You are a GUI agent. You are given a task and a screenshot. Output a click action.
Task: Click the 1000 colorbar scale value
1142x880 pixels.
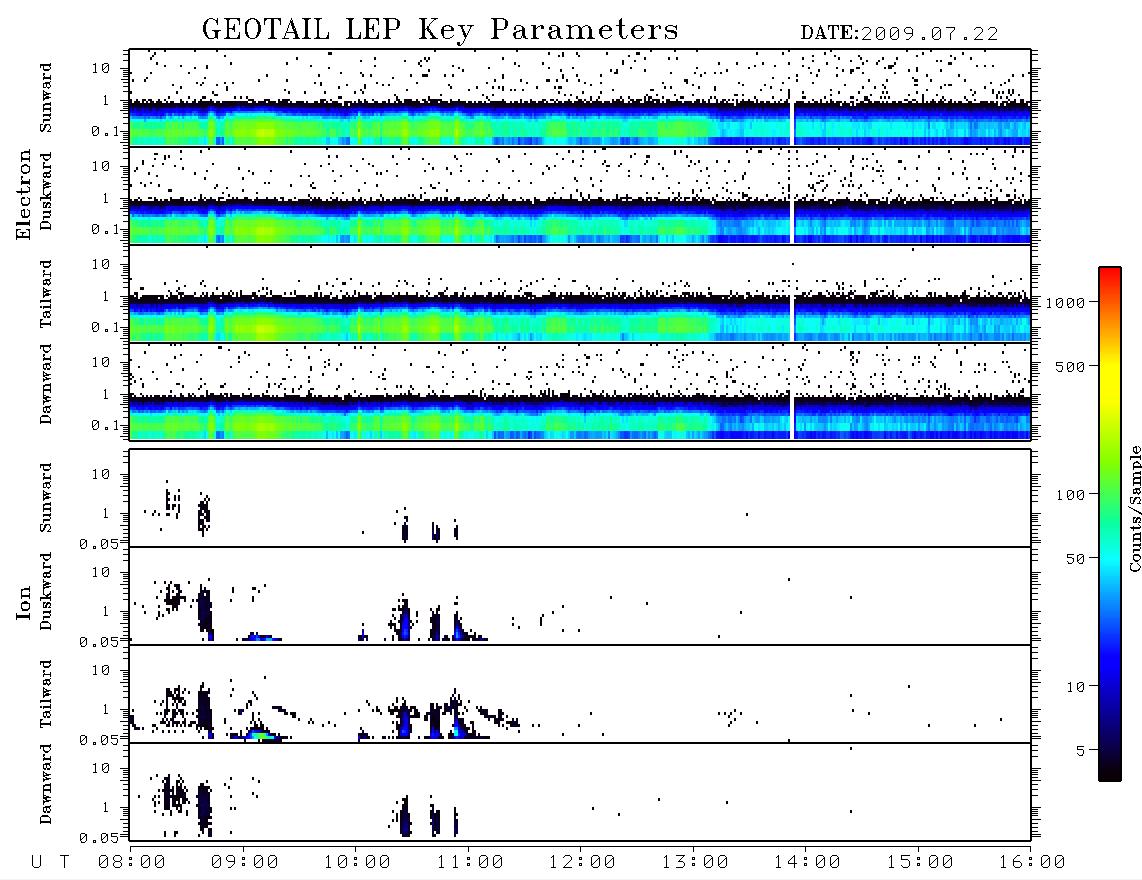[1065, 302]
